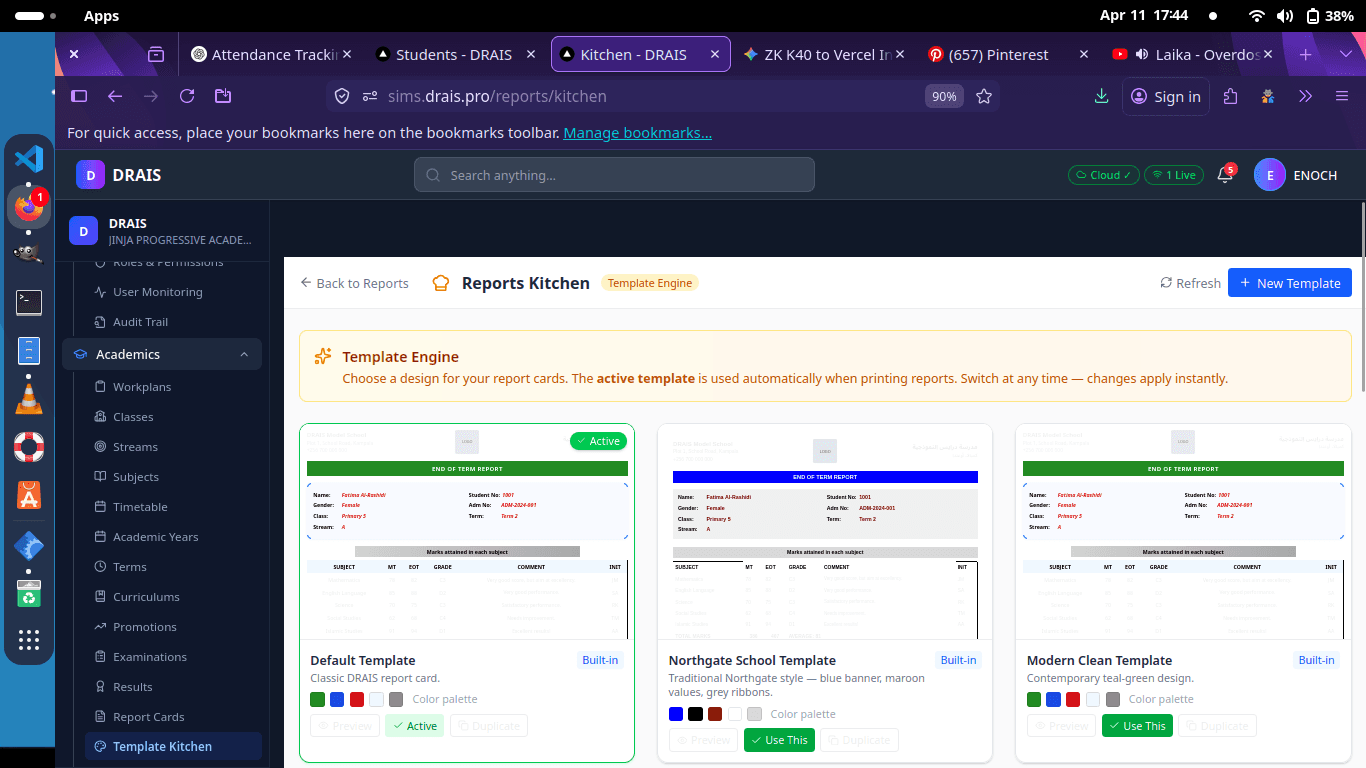Launch VS Code from the dock

click(x=29, y=159)
